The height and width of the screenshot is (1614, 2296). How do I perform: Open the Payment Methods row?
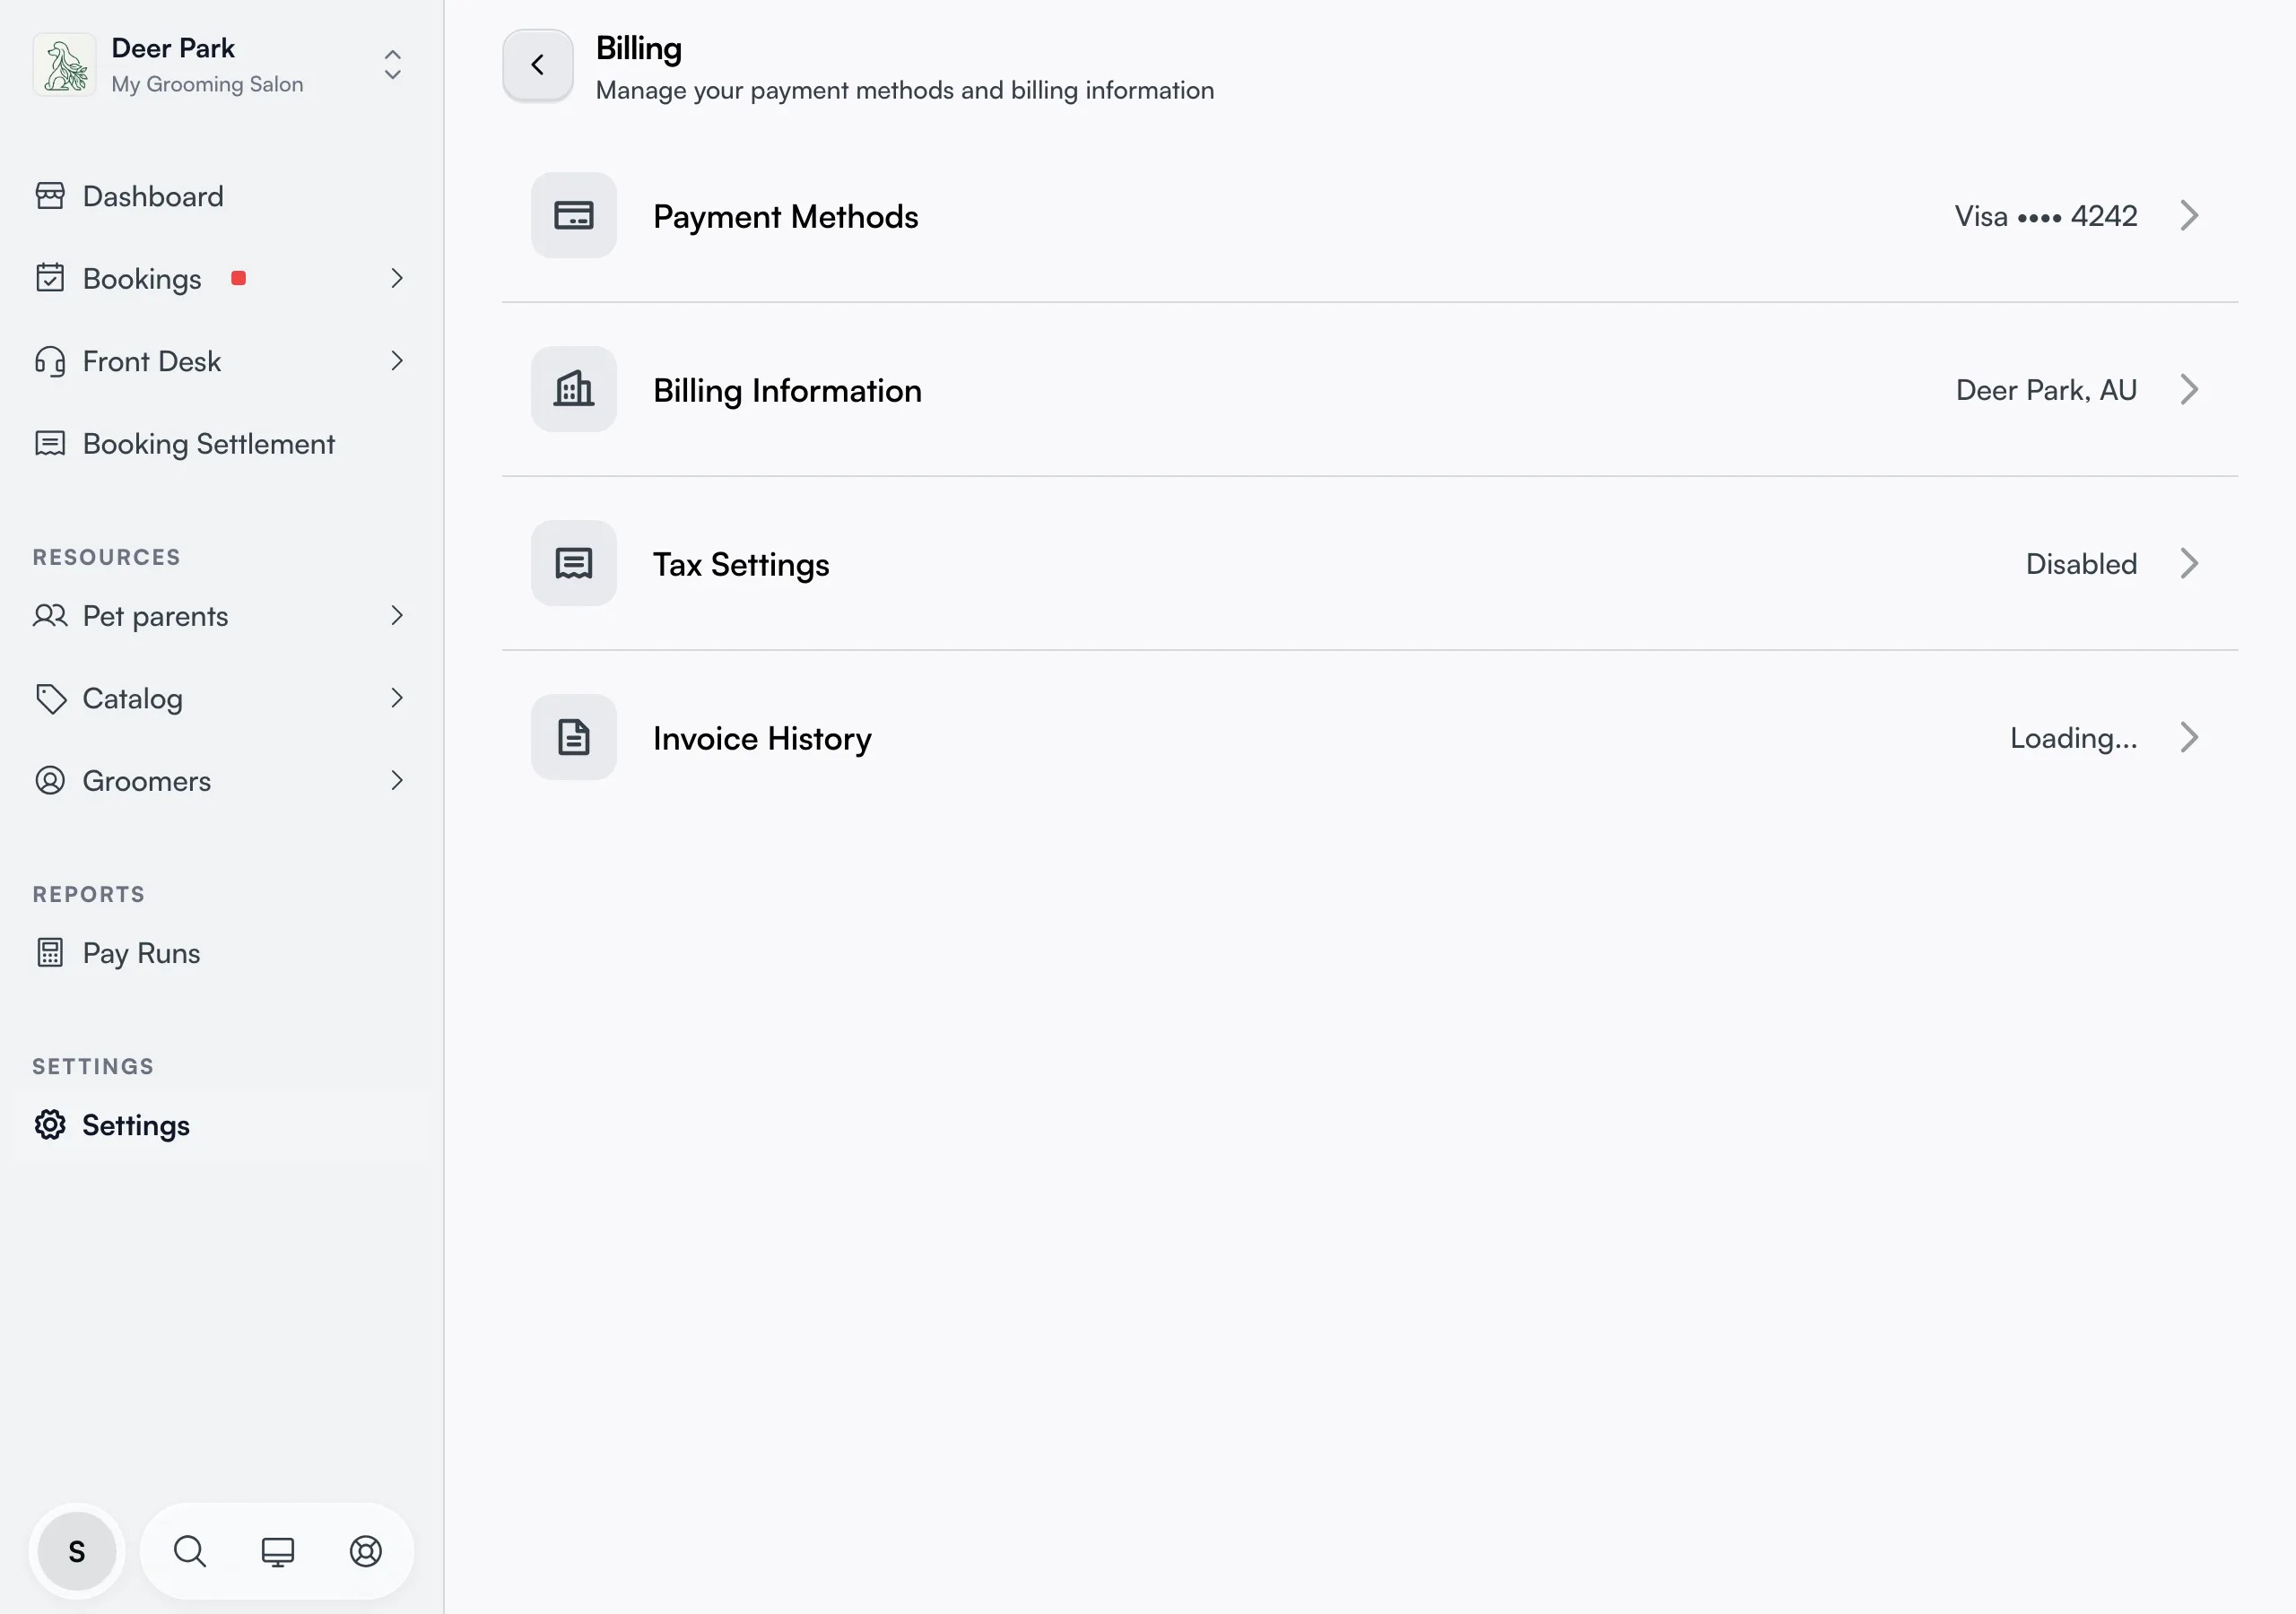point(1370,216)
